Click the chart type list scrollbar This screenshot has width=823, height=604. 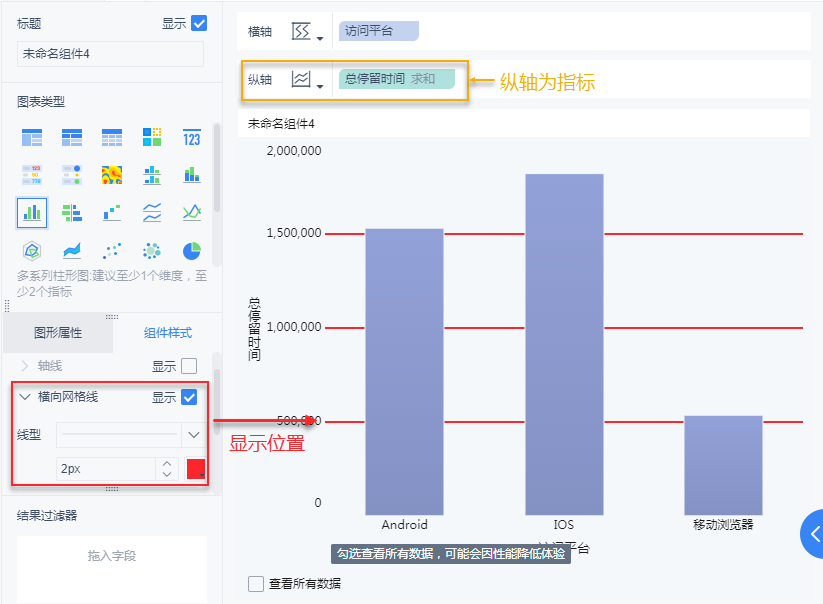(216, 168)
